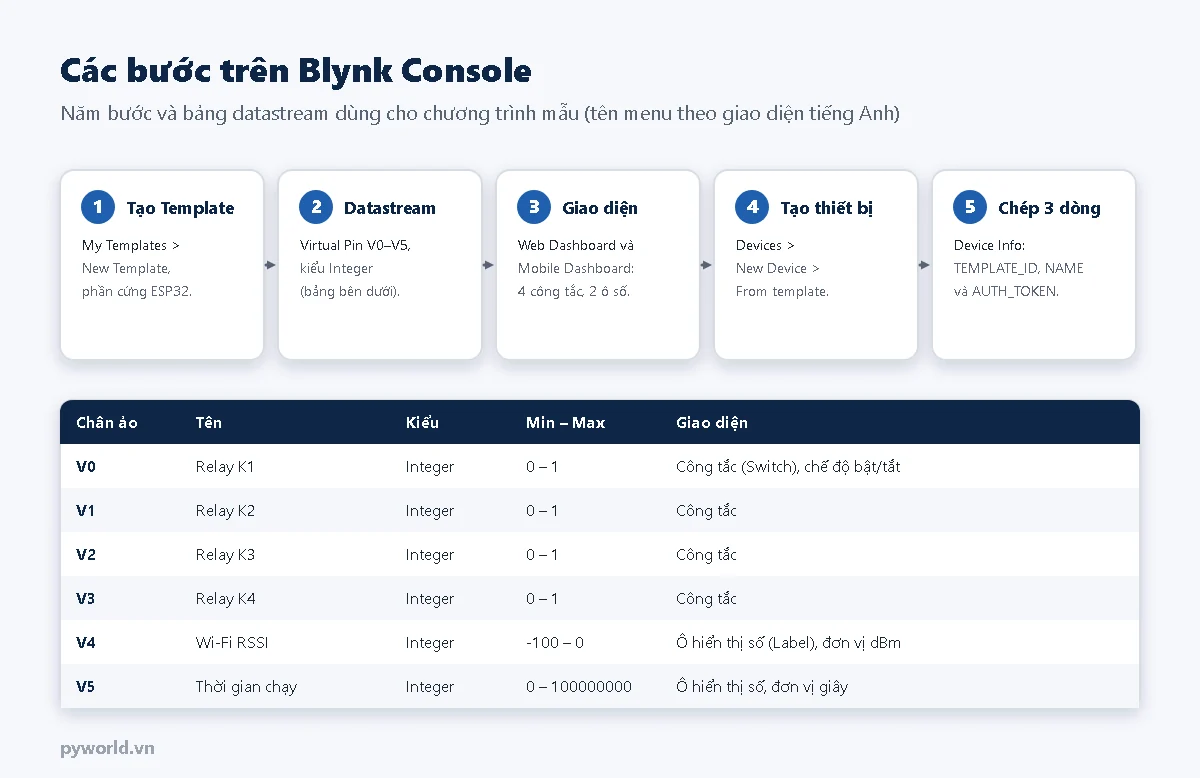Select the "V3" cell in the table
The image size is (1200, 778).
click(x=86, y=598)
